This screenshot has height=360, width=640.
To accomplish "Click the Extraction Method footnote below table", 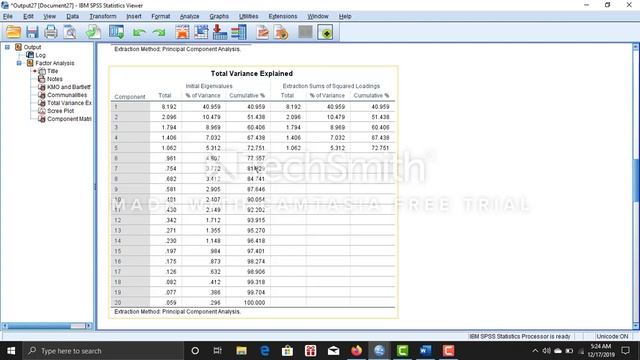I will (178, 311).
